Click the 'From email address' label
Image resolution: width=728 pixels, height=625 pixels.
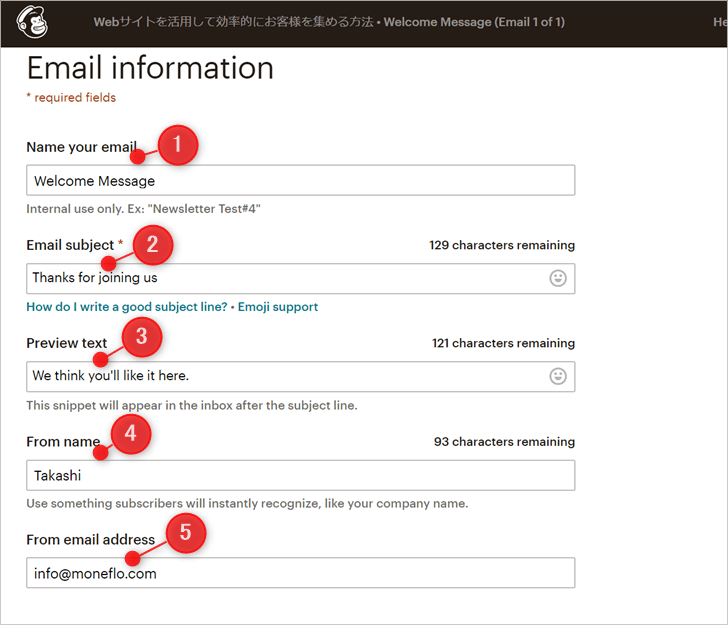click(x=90, y=540)
